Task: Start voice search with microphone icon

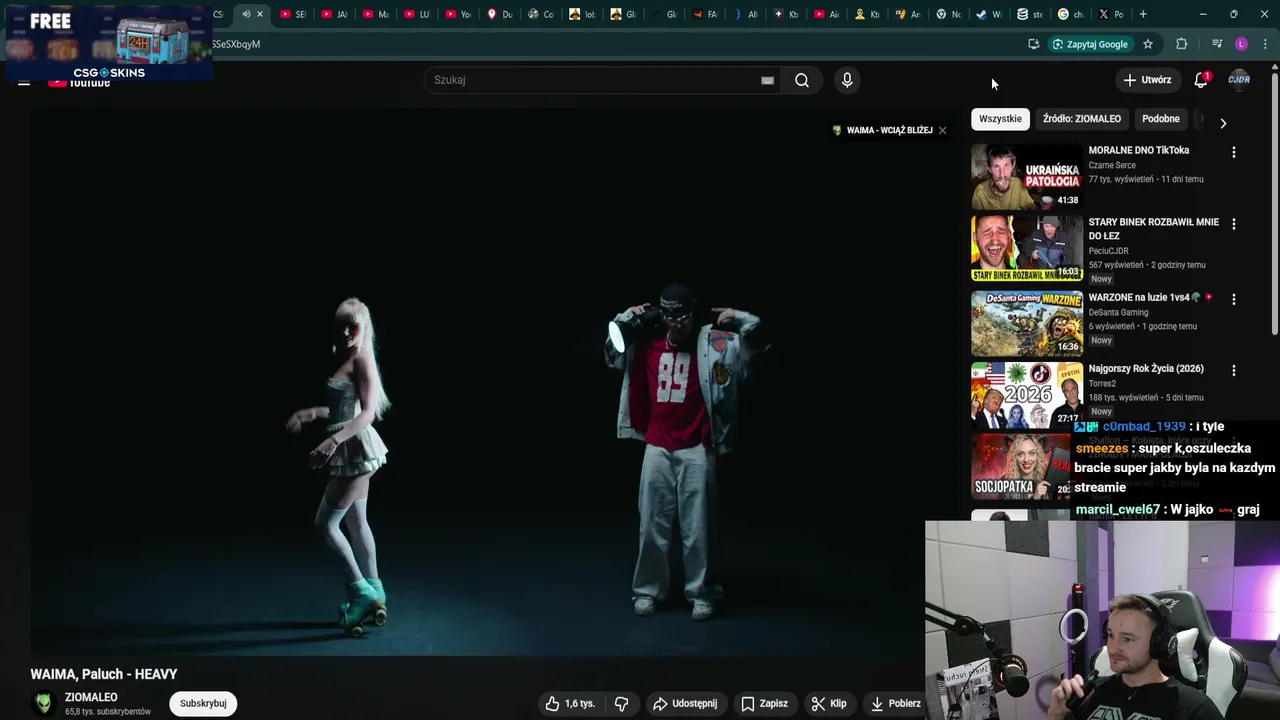Action: (x=847, y=80)
